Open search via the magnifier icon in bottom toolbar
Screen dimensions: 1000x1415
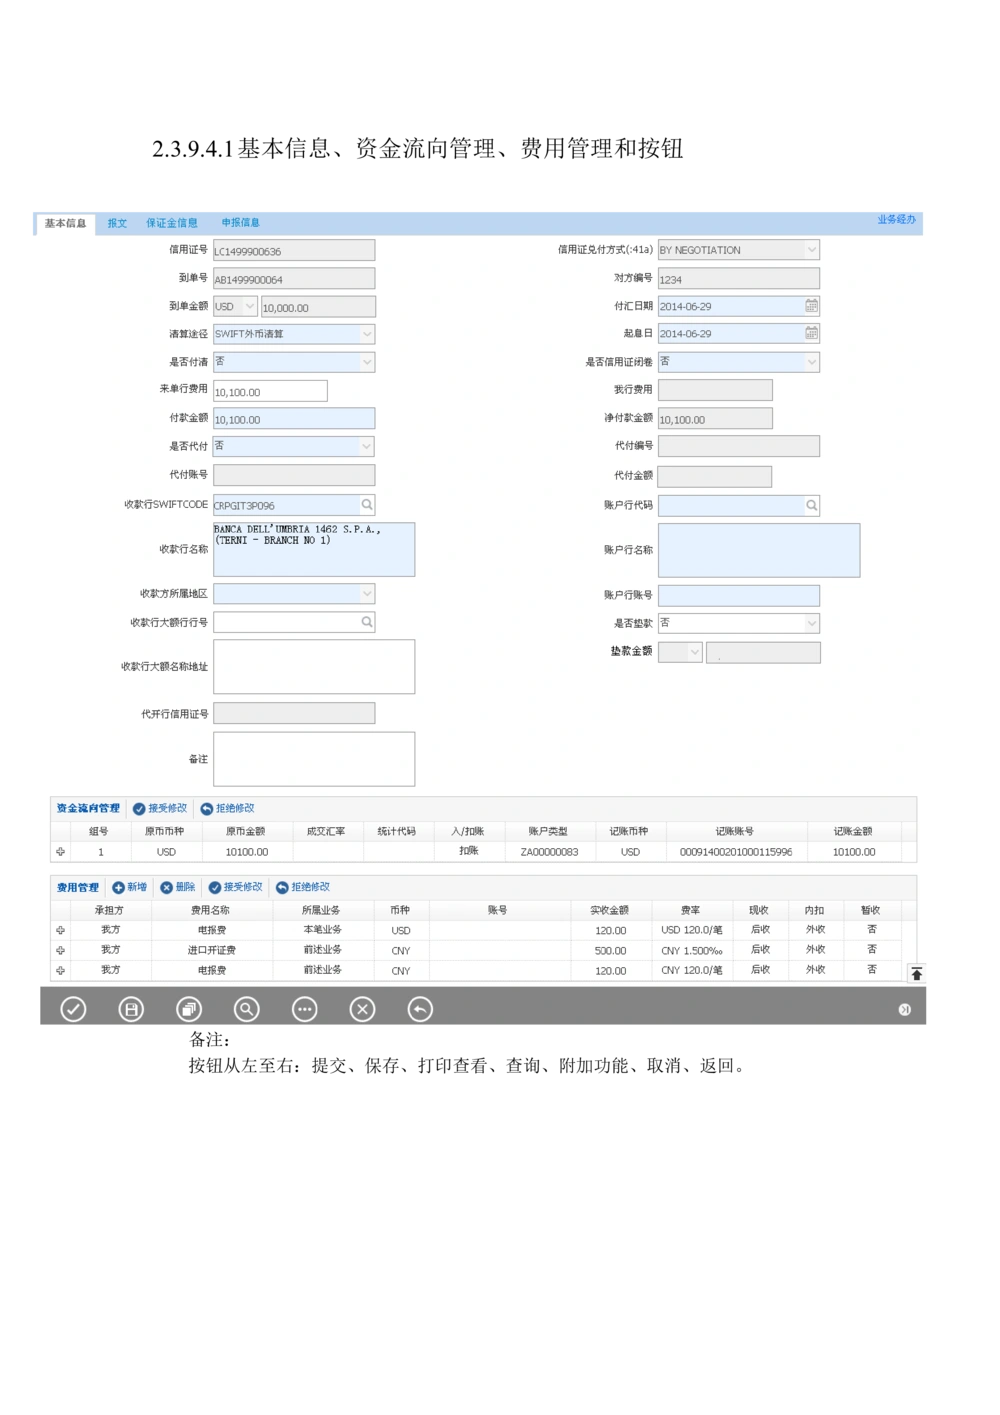247,1010
